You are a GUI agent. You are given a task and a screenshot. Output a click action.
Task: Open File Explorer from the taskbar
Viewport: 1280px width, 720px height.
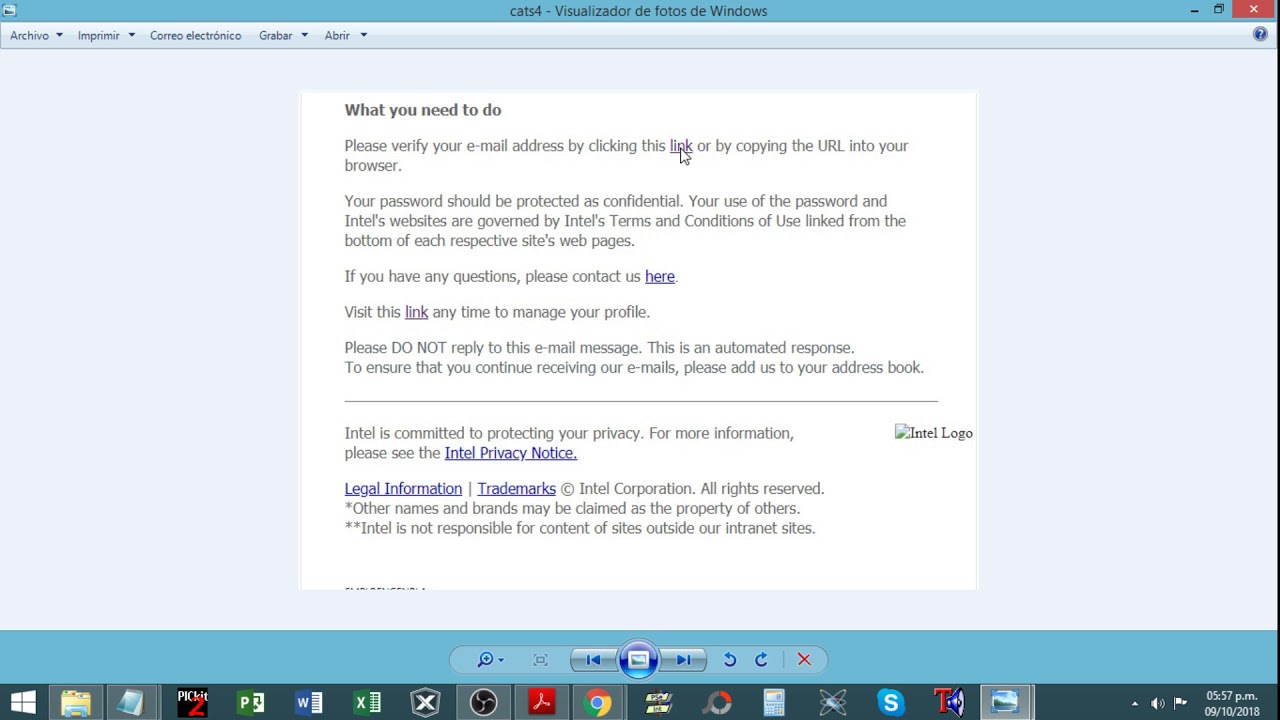point(76,702)
